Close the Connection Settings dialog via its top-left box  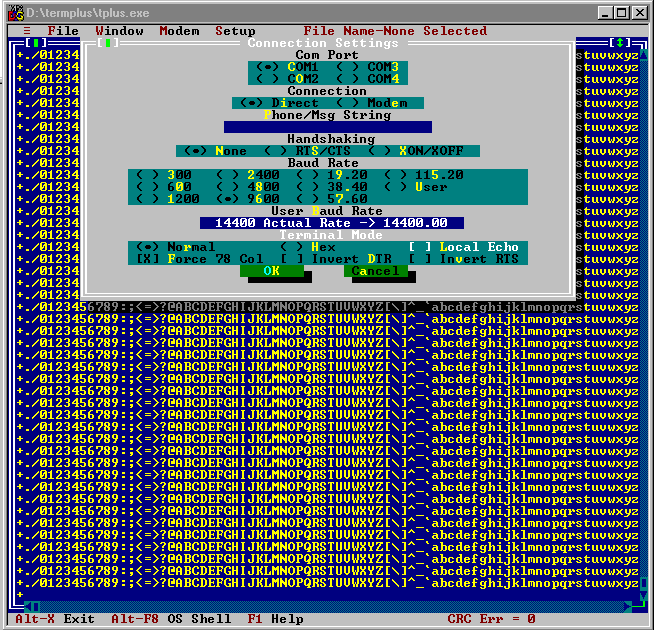pos(108,43)
